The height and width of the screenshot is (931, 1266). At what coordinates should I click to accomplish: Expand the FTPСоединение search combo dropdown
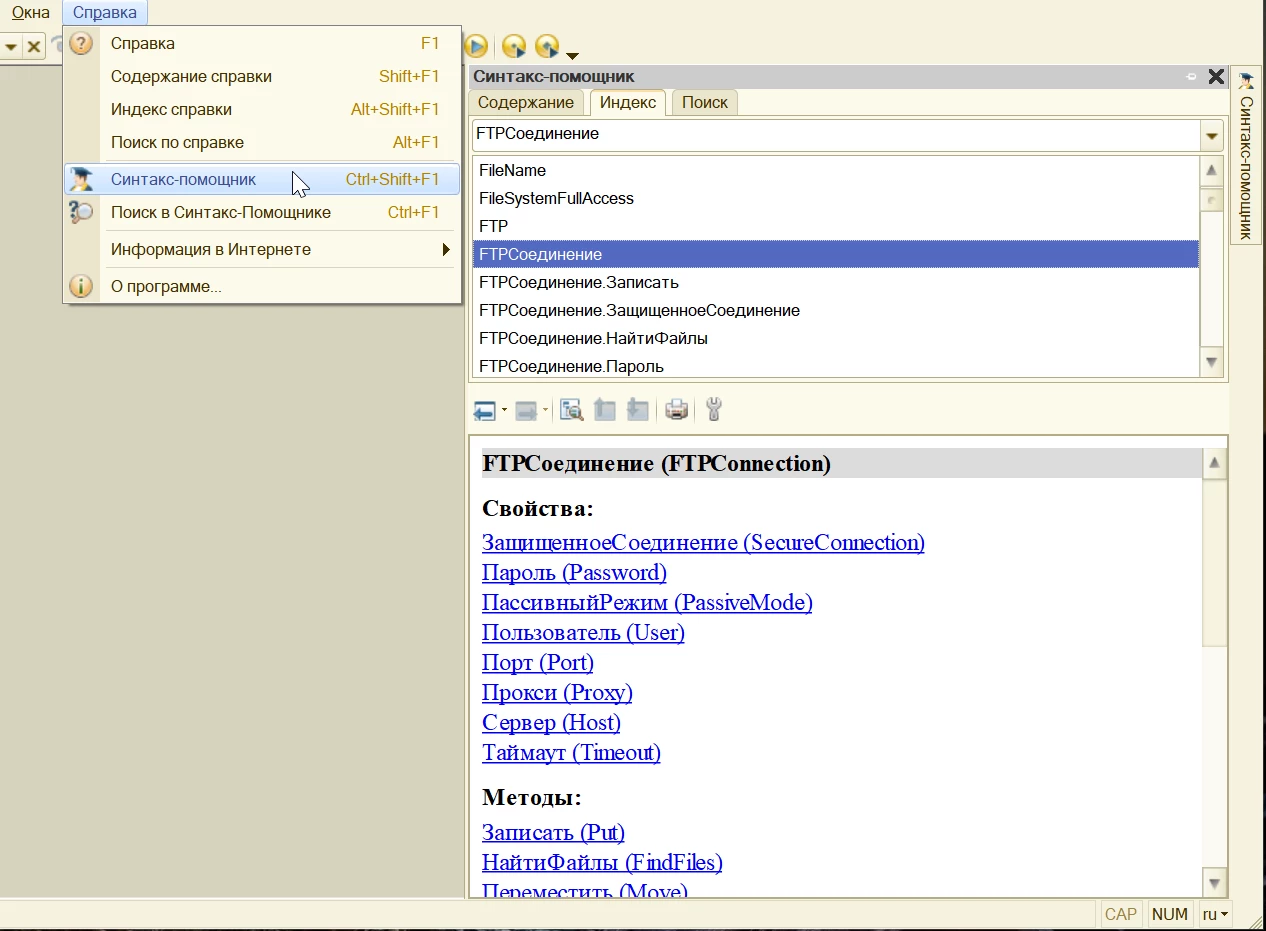[1212, 135]
